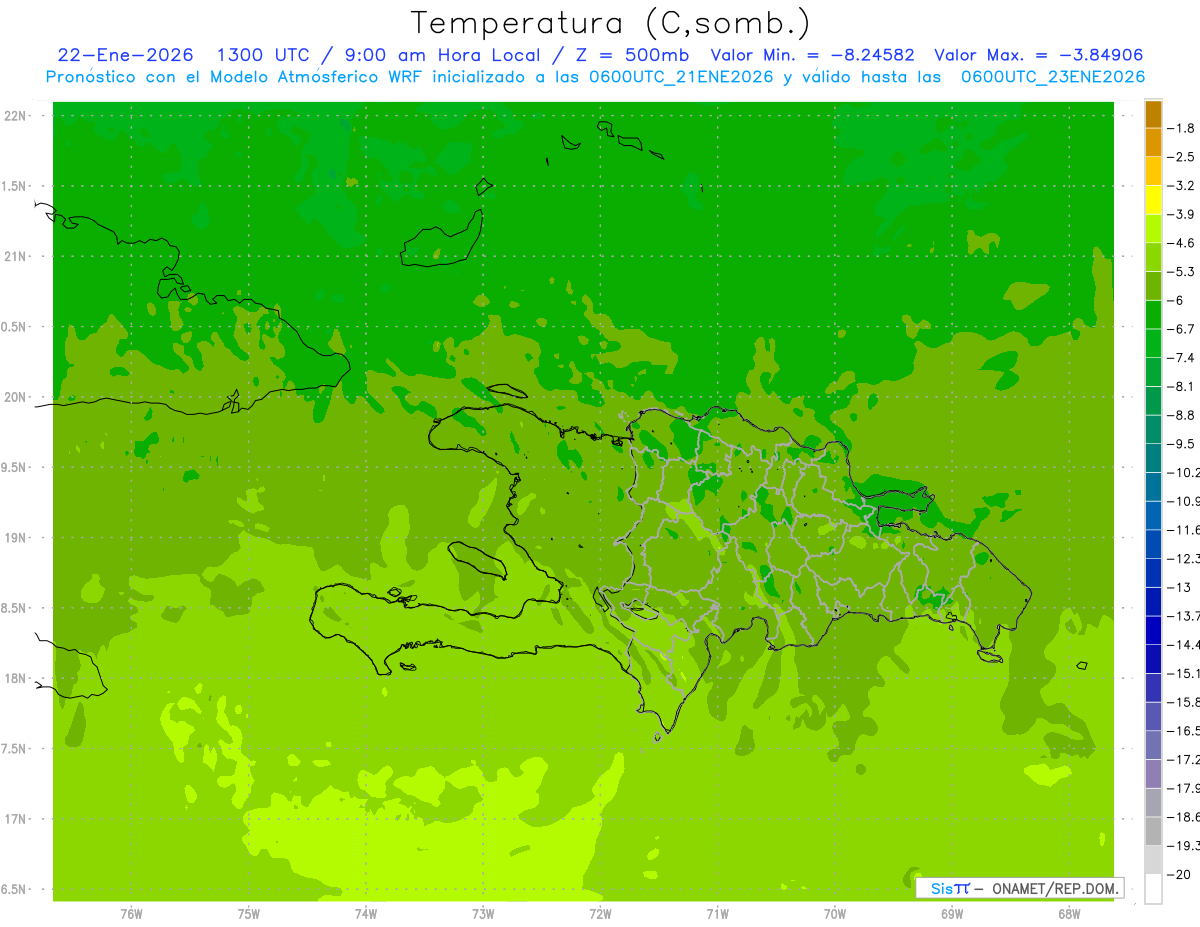
Task: Pick the gray swatch between -18.6 and -19.3
Action: coord(1153,831)
